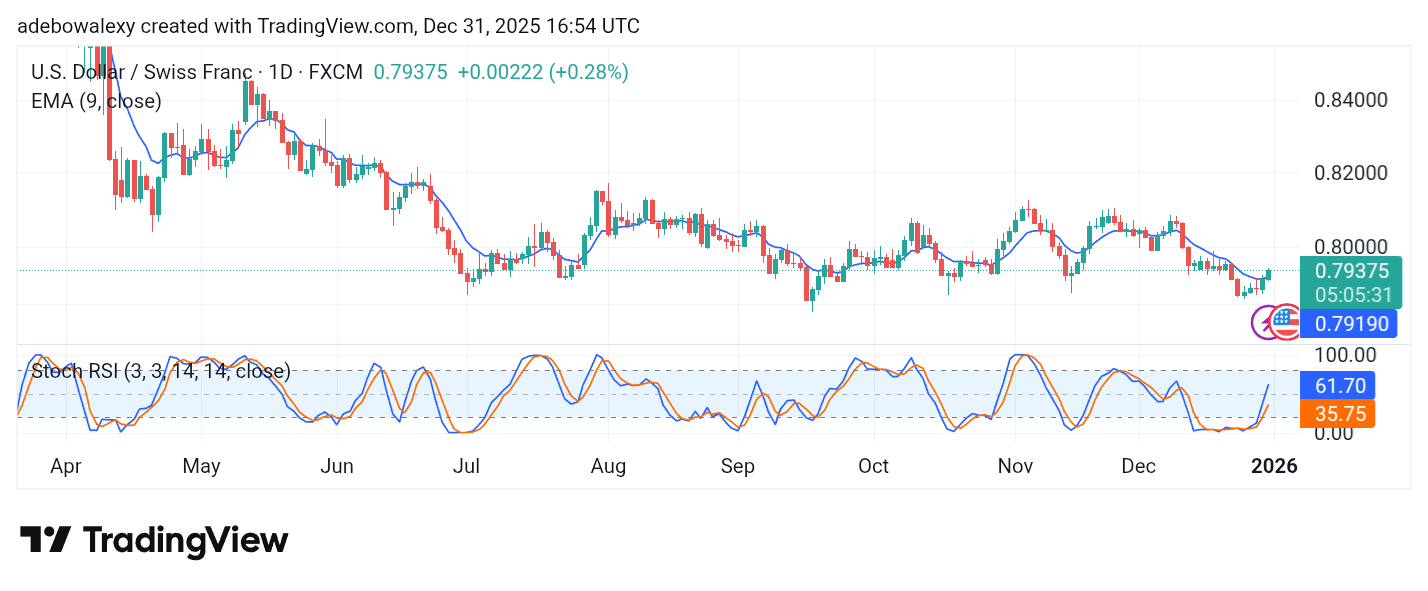Click the May label on time axis
This screenshot has width=1428, height=591.
tap(201, 466)
